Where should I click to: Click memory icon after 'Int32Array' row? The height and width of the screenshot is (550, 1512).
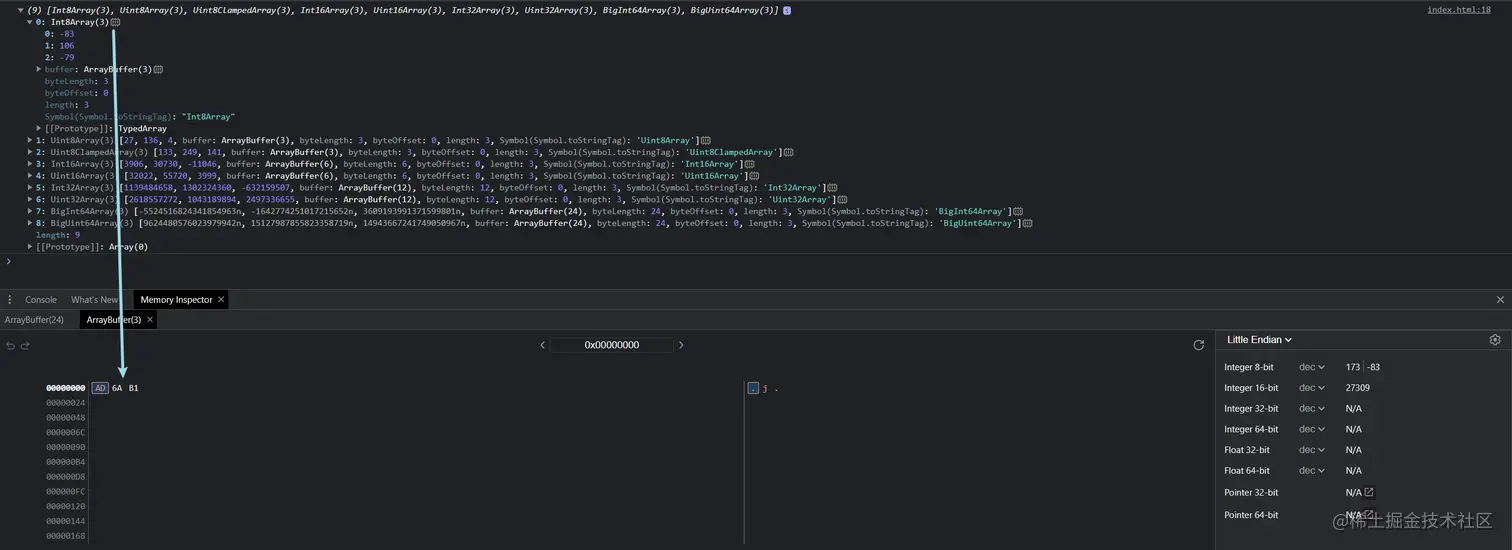[x=832, y=188]
